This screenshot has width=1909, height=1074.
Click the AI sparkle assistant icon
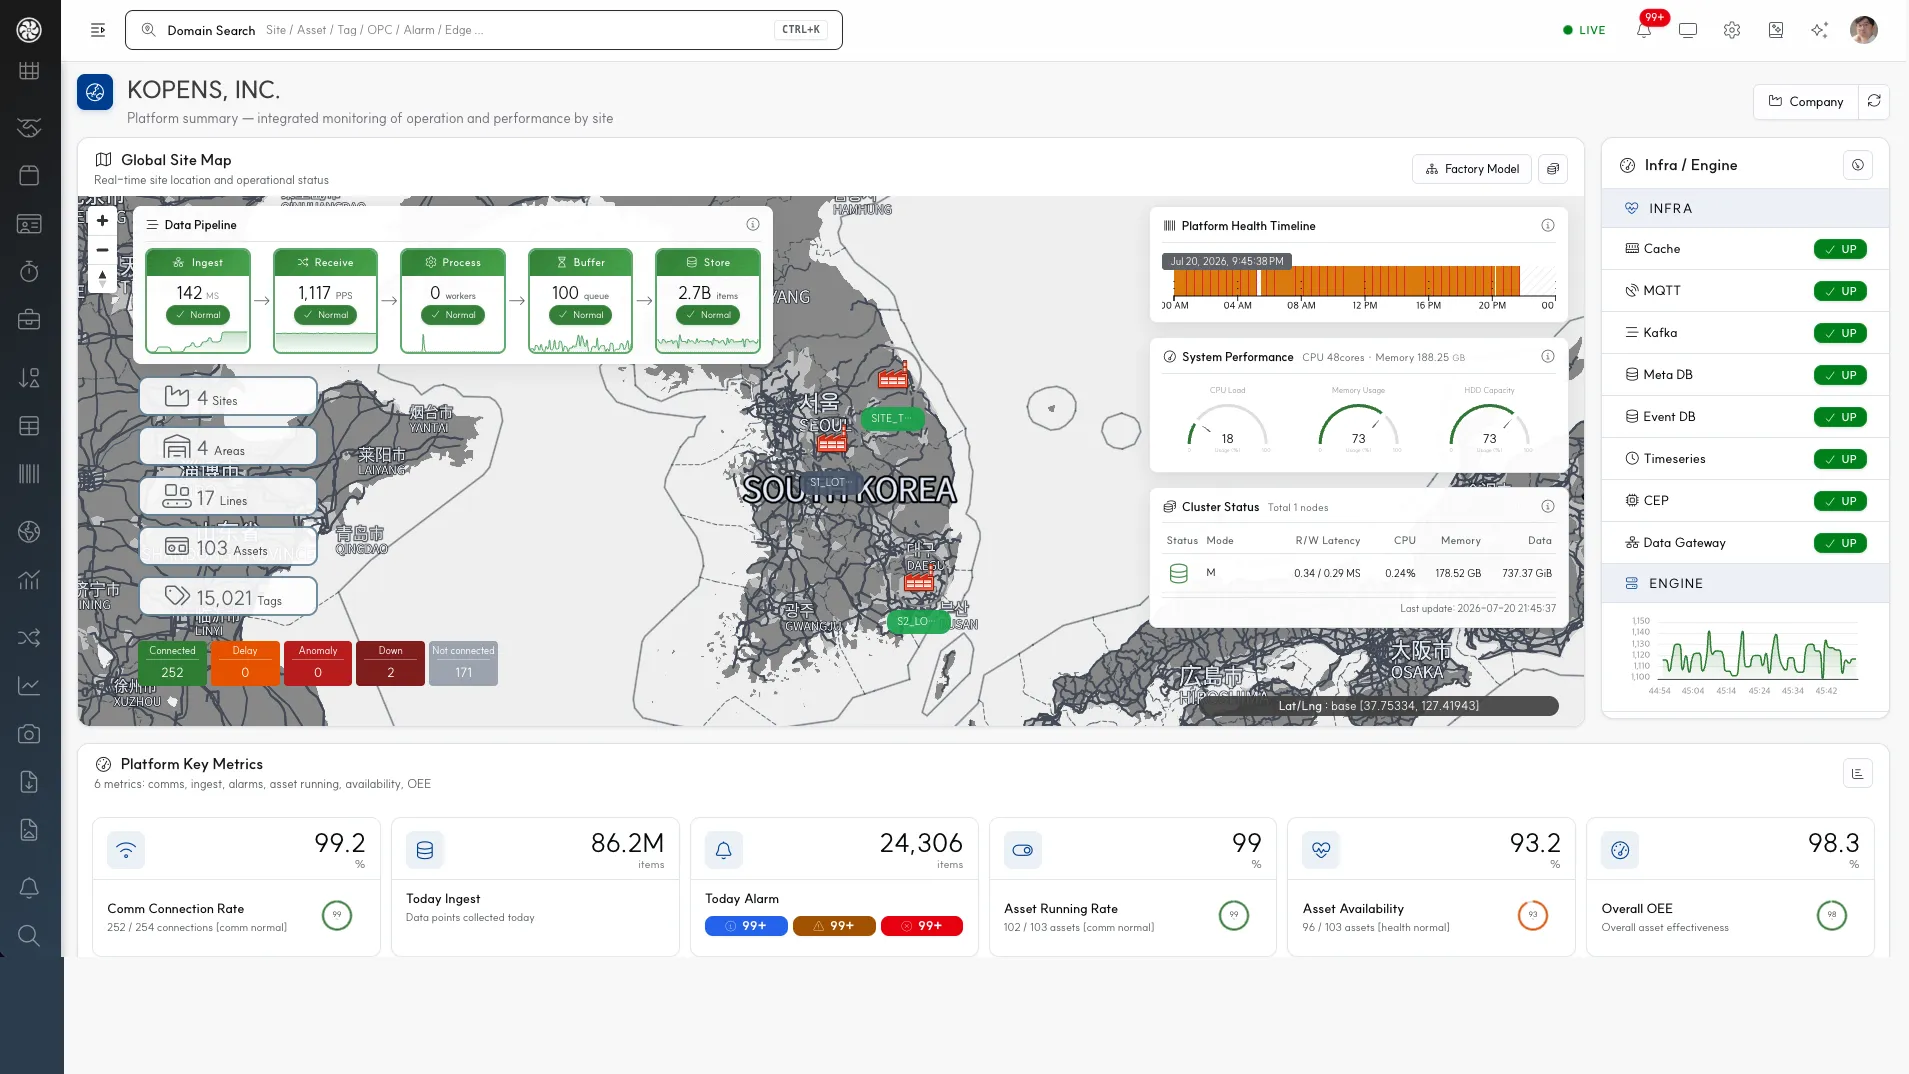pyautogui.click(x=1819, y=30)
